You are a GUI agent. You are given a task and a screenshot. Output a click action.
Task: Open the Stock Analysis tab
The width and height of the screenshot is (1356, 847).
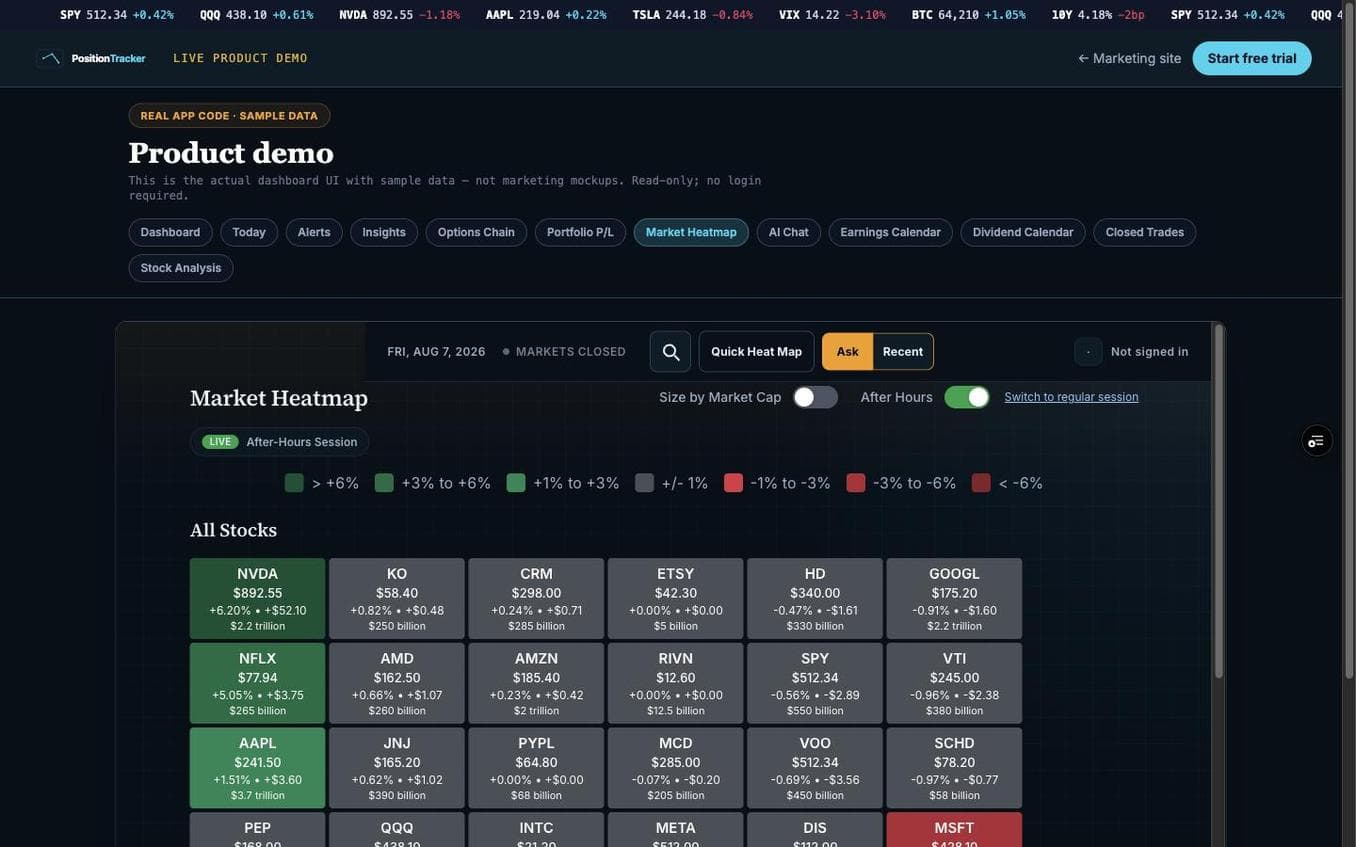click(x=181, y=268)
